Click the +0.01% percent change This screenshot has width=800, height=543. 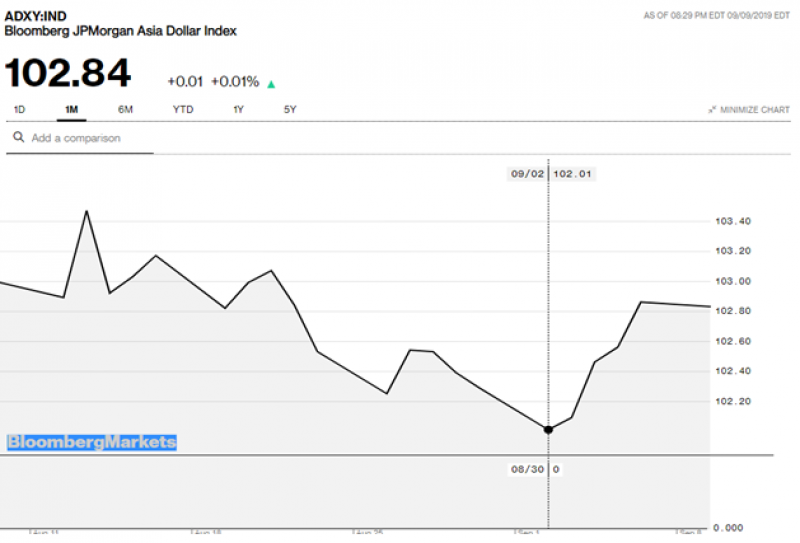235,82
